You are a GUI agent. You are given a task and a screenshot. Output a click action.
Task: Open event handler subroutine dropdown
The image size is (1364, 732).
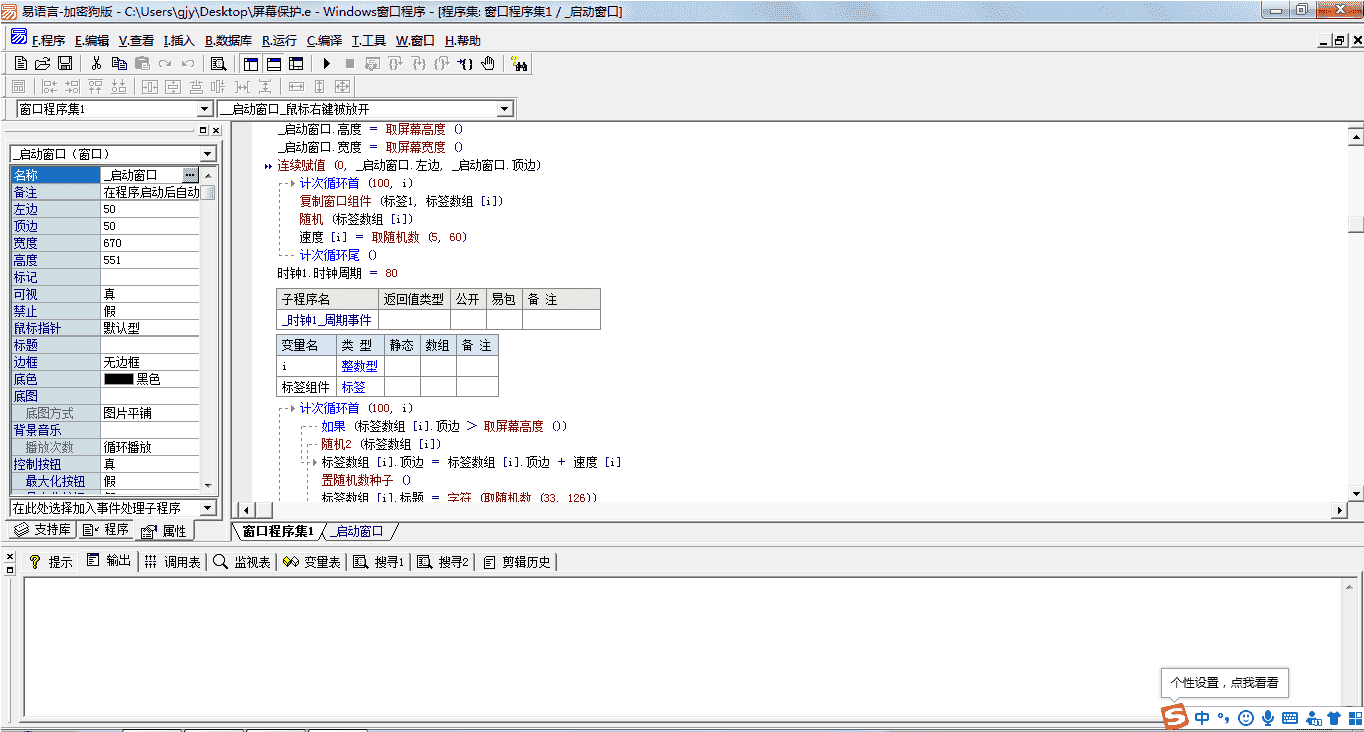click(x=208, y=508)
